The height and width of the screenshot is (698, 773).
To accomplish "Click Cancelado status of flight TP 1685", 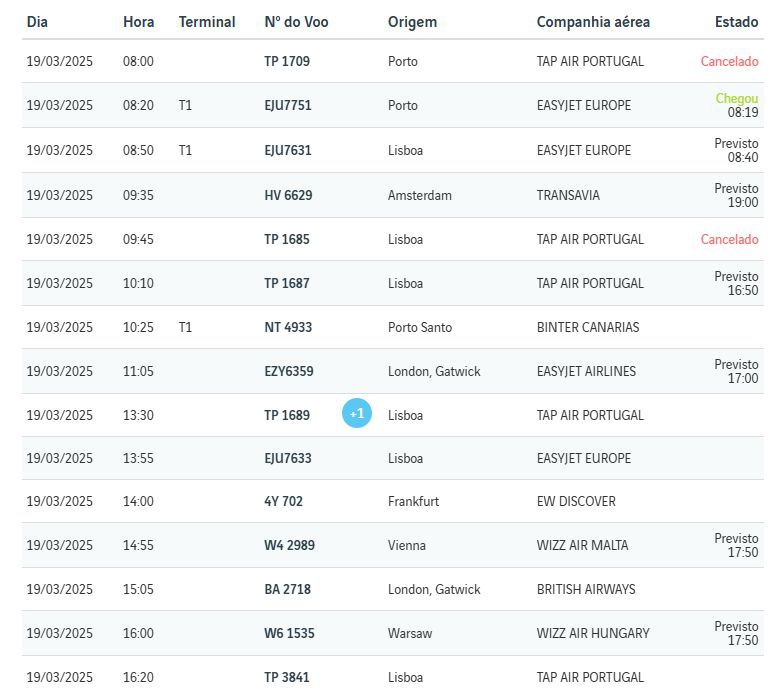I will pyautogui.click(x=729, y=239).
